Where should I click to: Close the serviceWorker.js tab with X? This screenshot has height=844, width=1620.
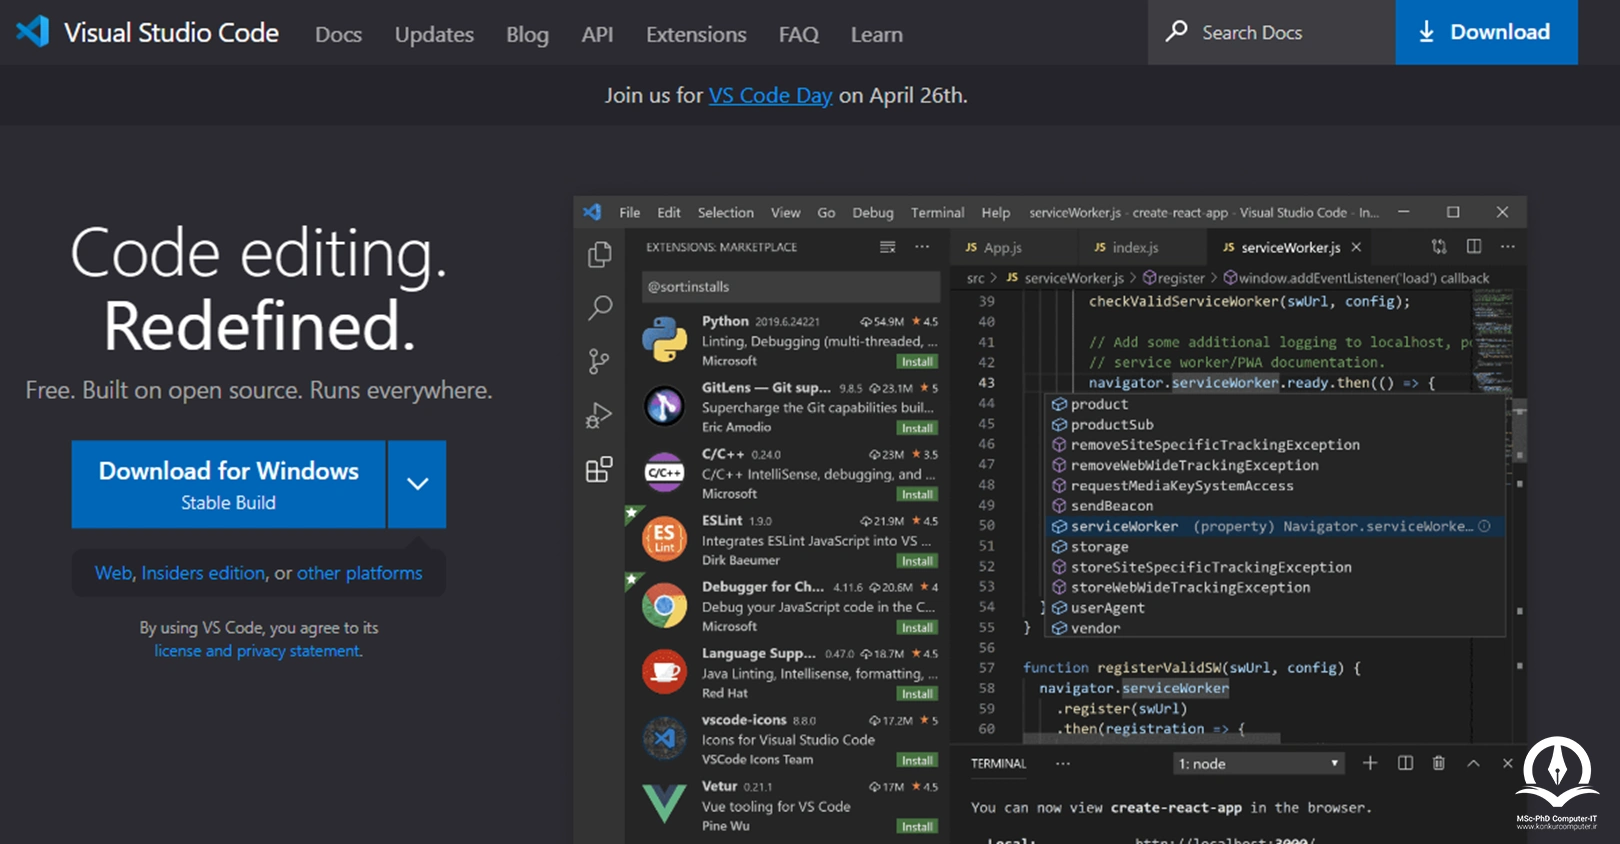coord(1356,247)
